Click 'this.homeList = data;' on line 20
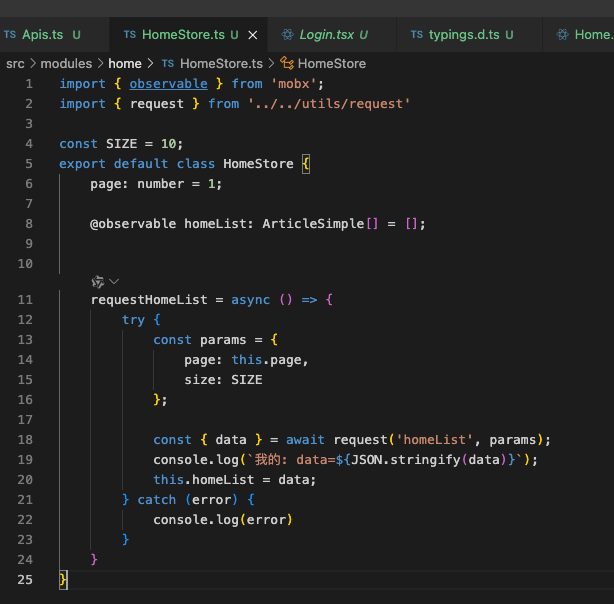This screenshot has width=614, height=604. coord(235,480)
